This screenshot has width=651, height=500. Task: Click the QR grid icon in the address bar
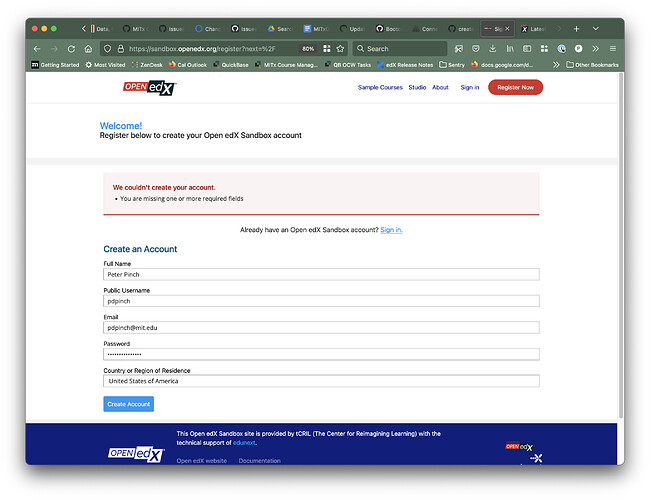(x=327, y=49)
